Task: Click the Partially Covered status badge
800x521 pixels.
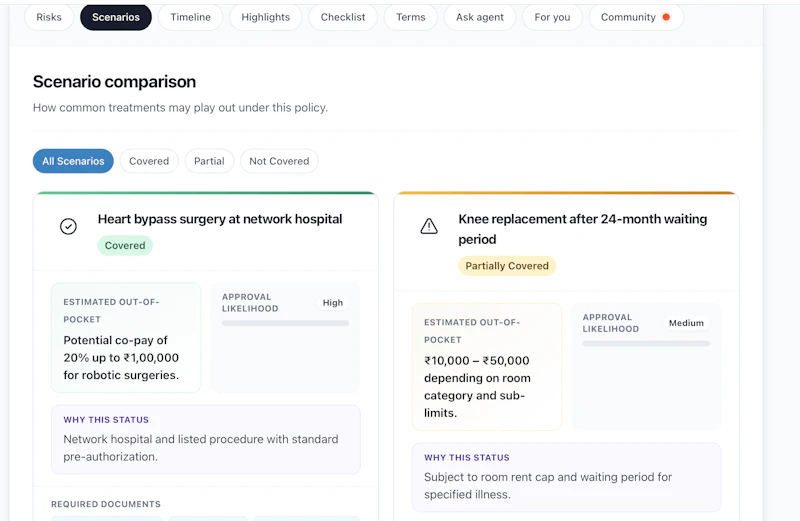Action: point(507,266)
